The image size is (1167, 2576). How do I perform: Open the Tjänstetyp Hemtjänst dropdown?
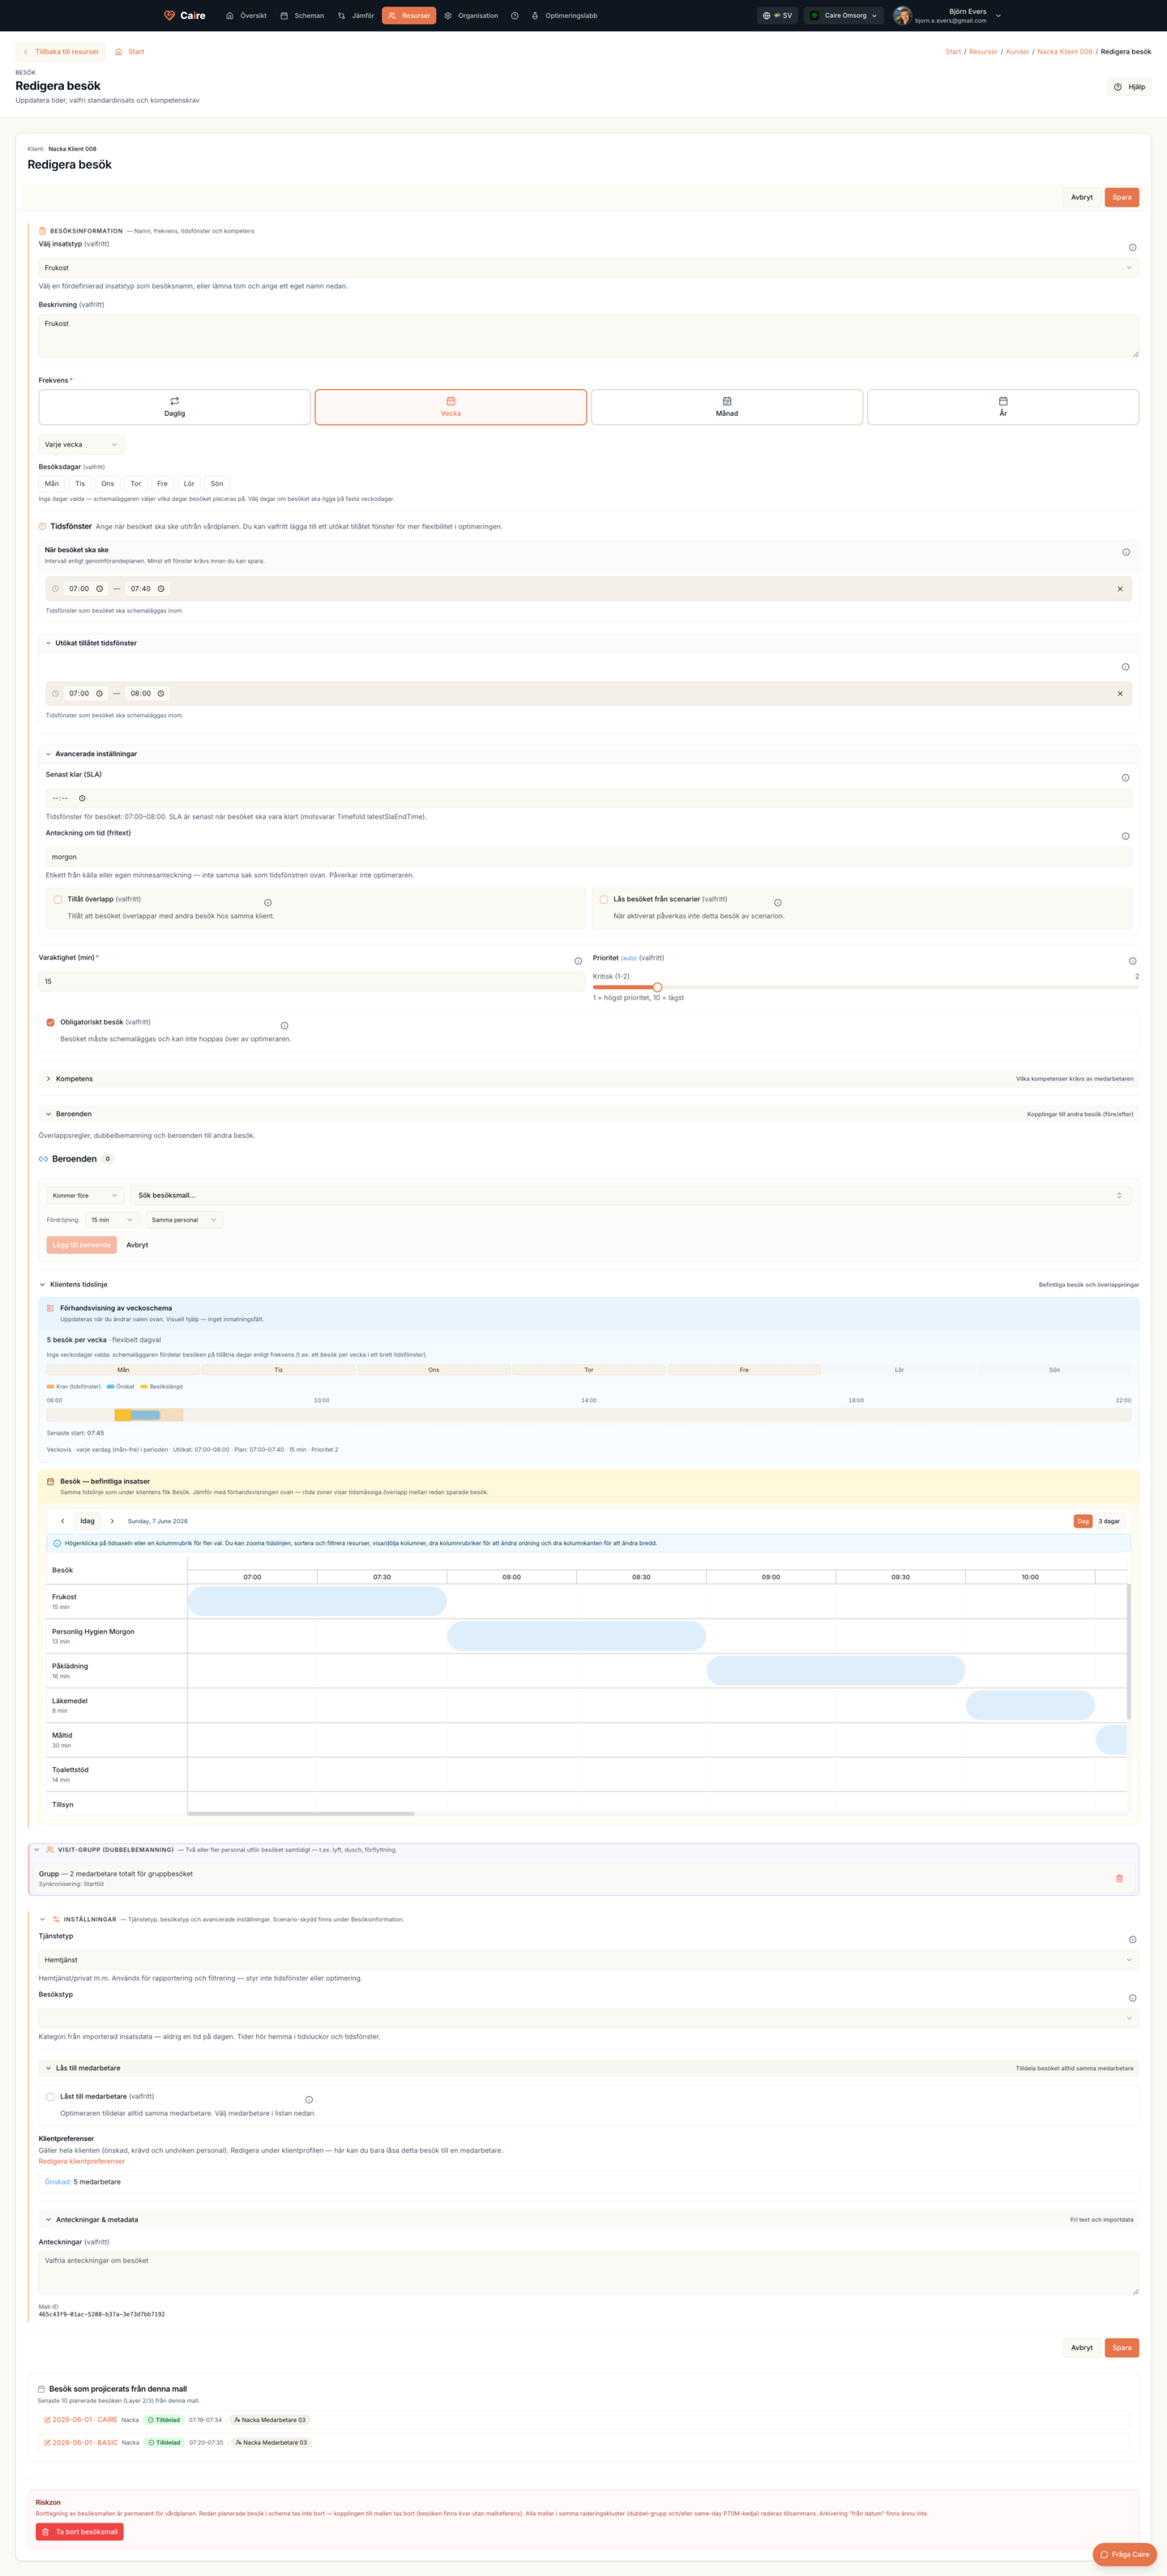pos(588,1960)
